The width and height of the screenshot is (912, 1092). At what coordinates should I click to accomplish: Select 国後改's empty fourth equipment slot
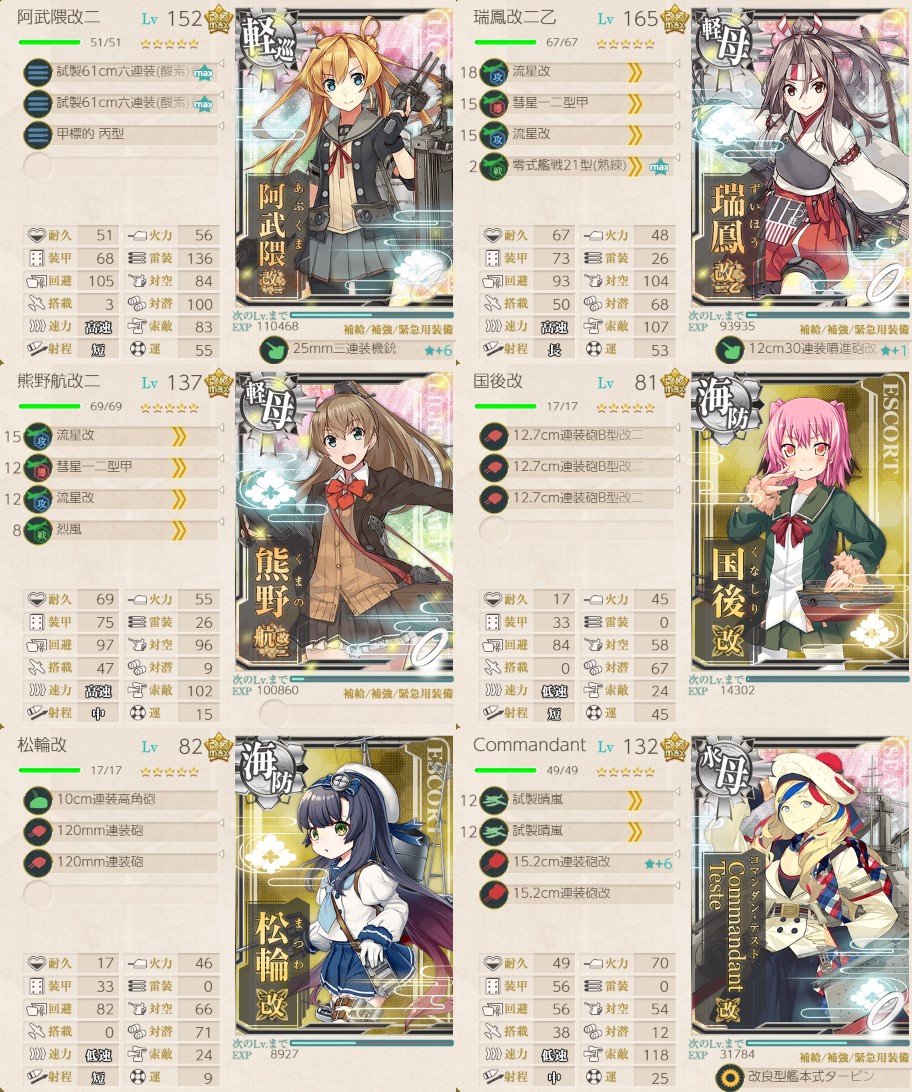[x=576, y=530]
